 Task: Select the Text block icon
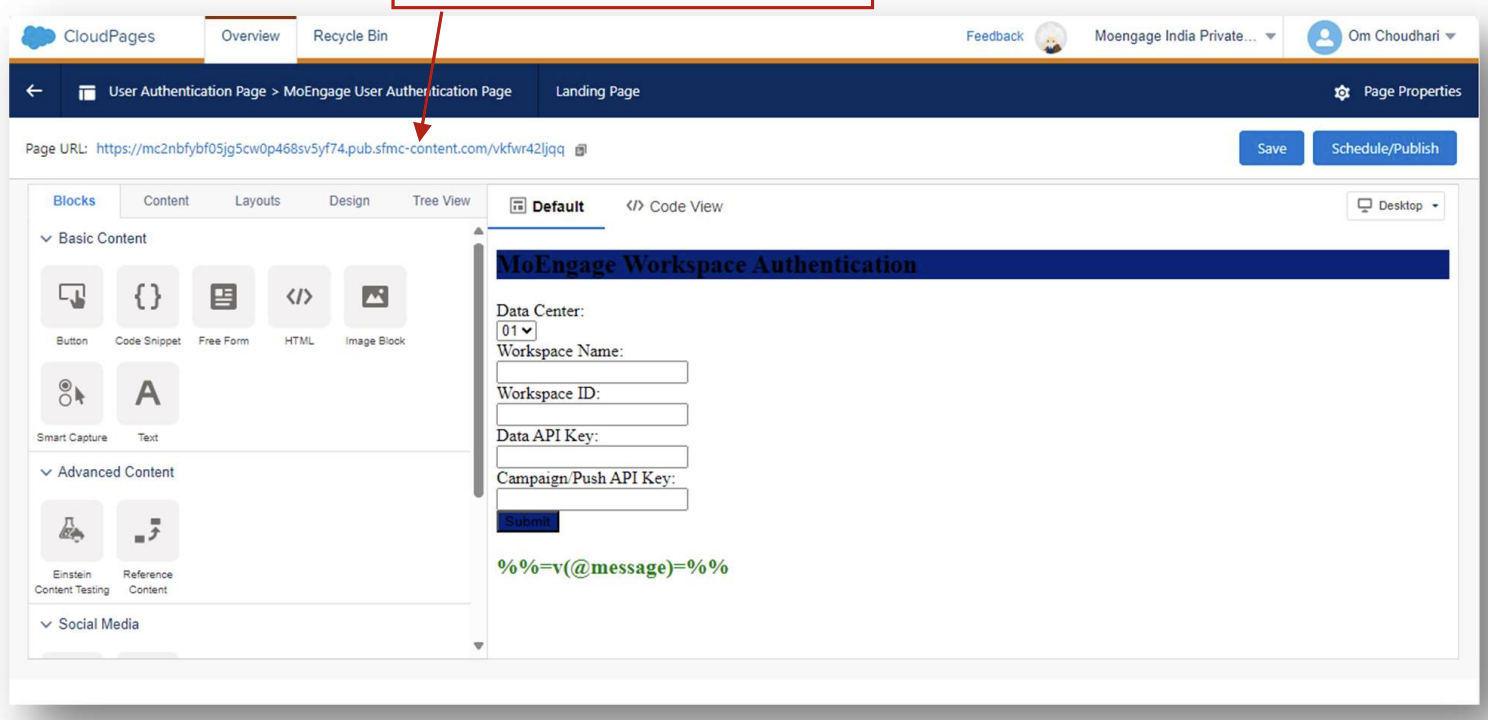click(148, 393)
